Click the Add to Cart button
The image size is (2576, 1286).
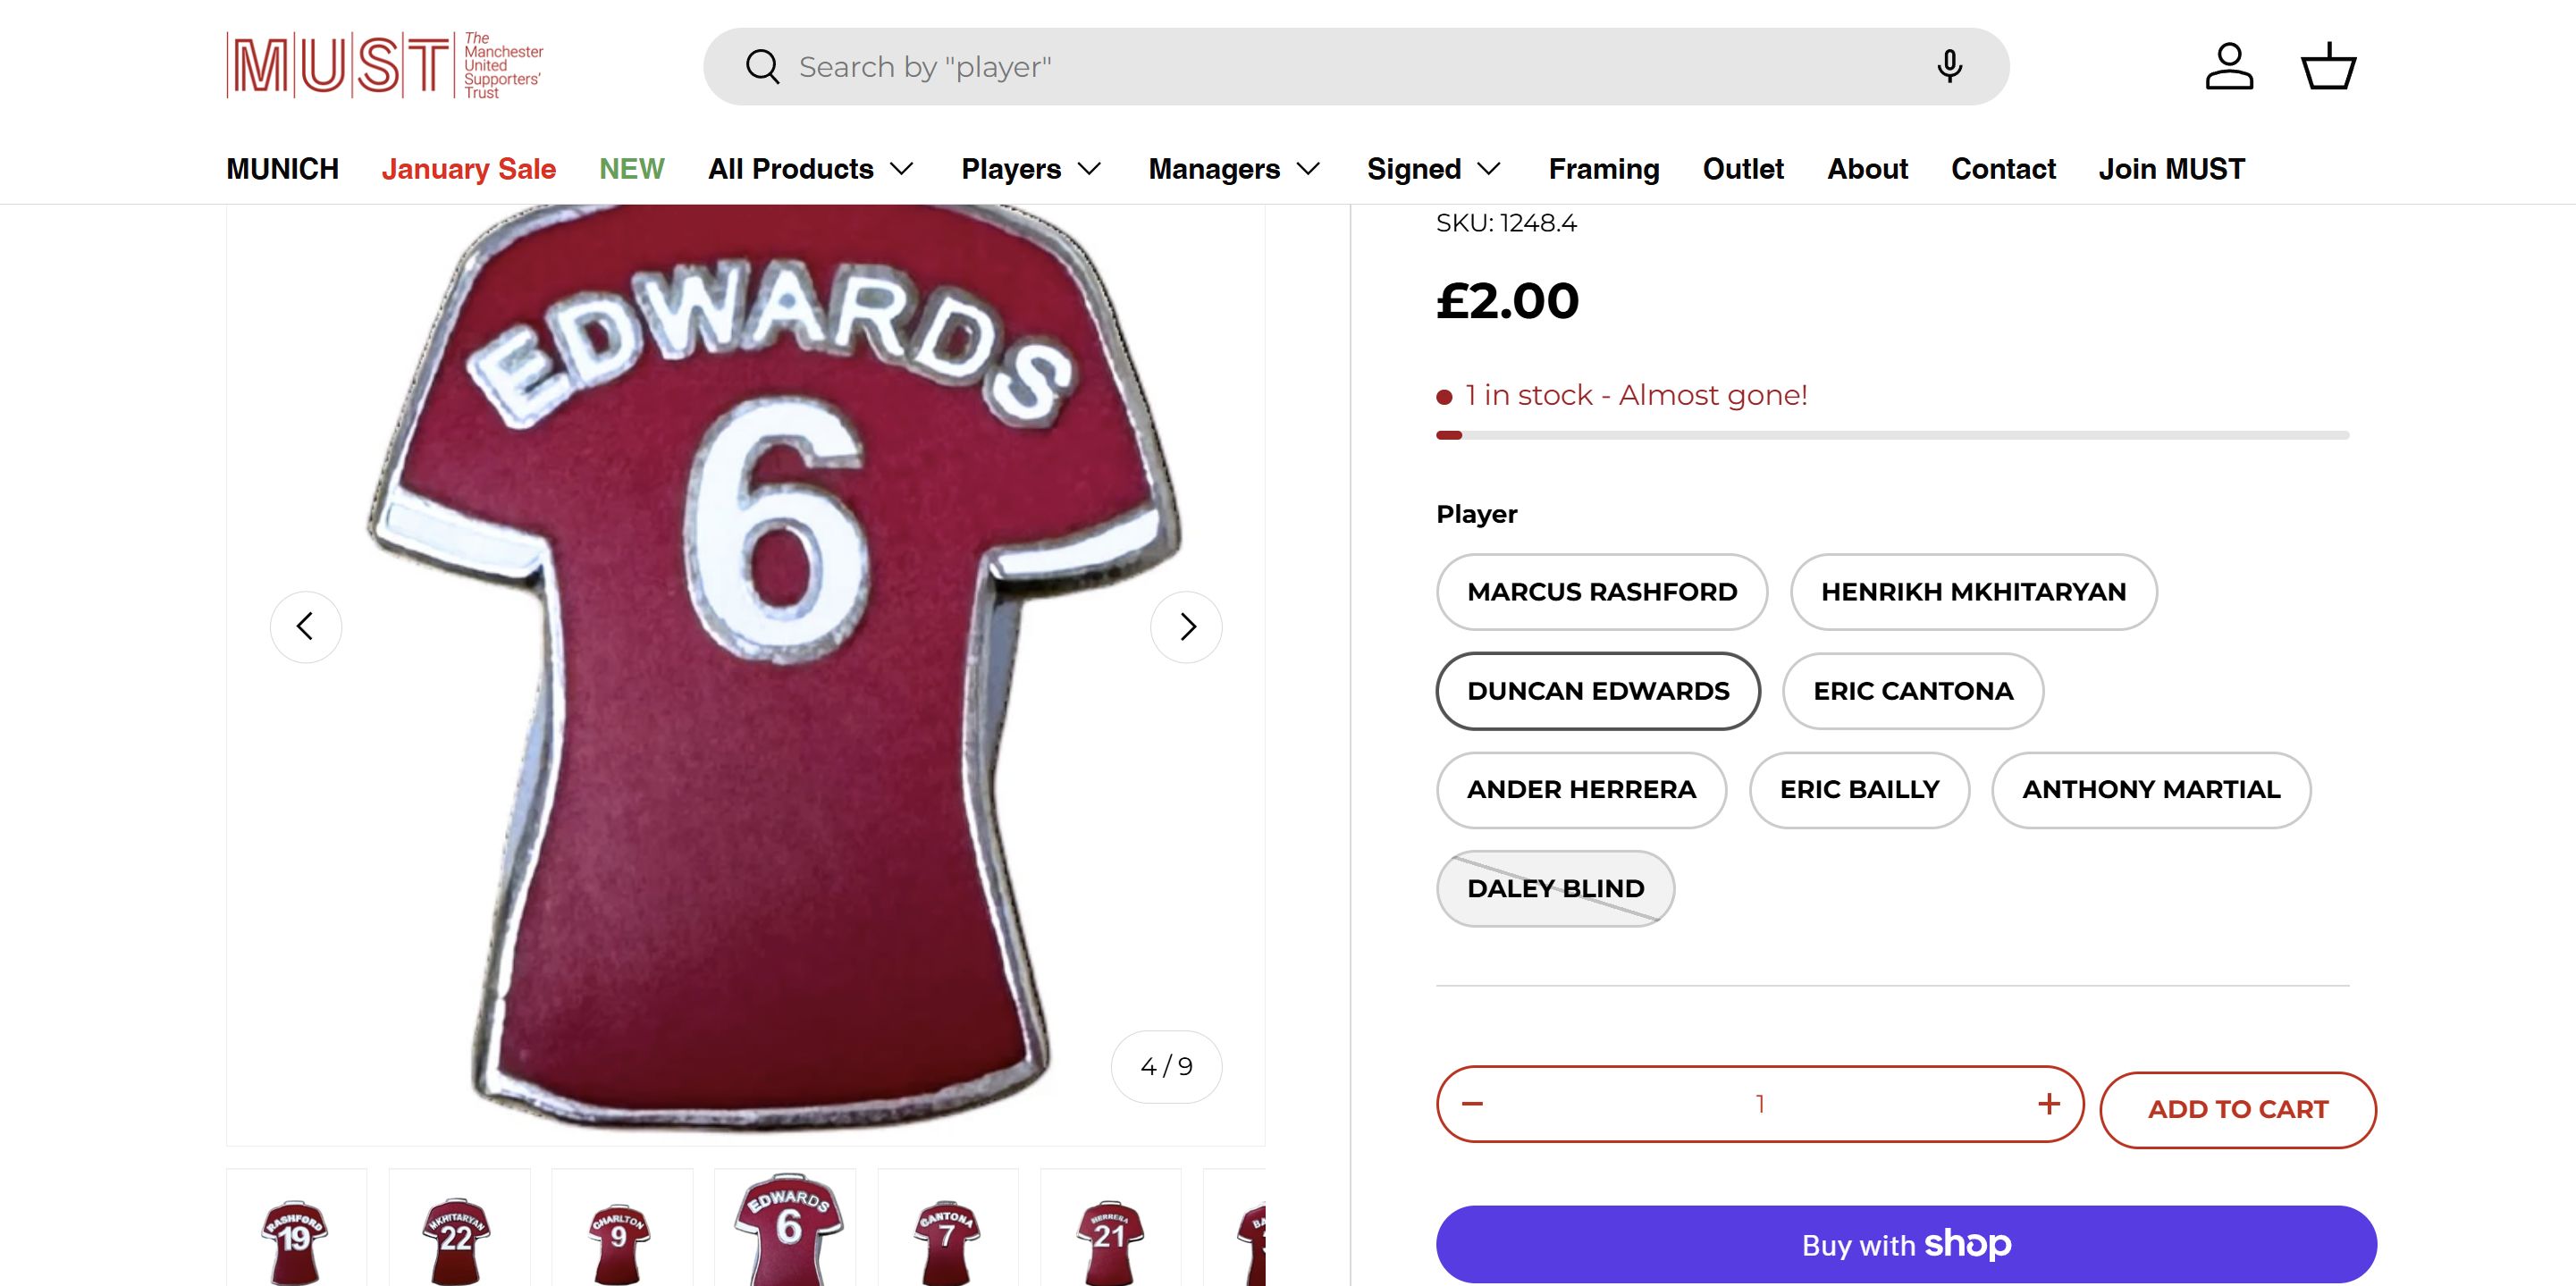coord(2237,1110)
